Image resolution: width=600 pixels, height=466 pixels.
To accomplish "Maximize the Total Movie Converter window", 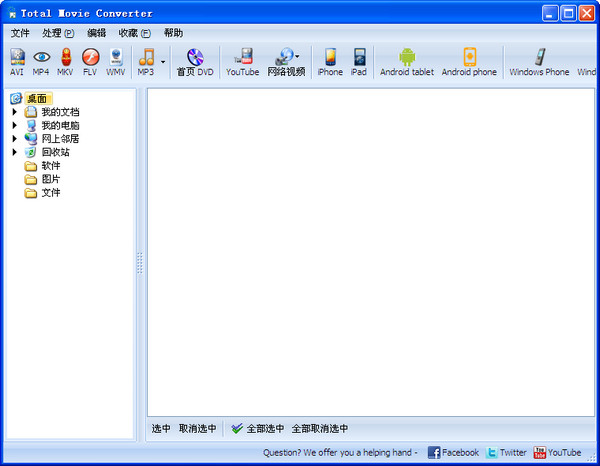I will coord(569,14).
